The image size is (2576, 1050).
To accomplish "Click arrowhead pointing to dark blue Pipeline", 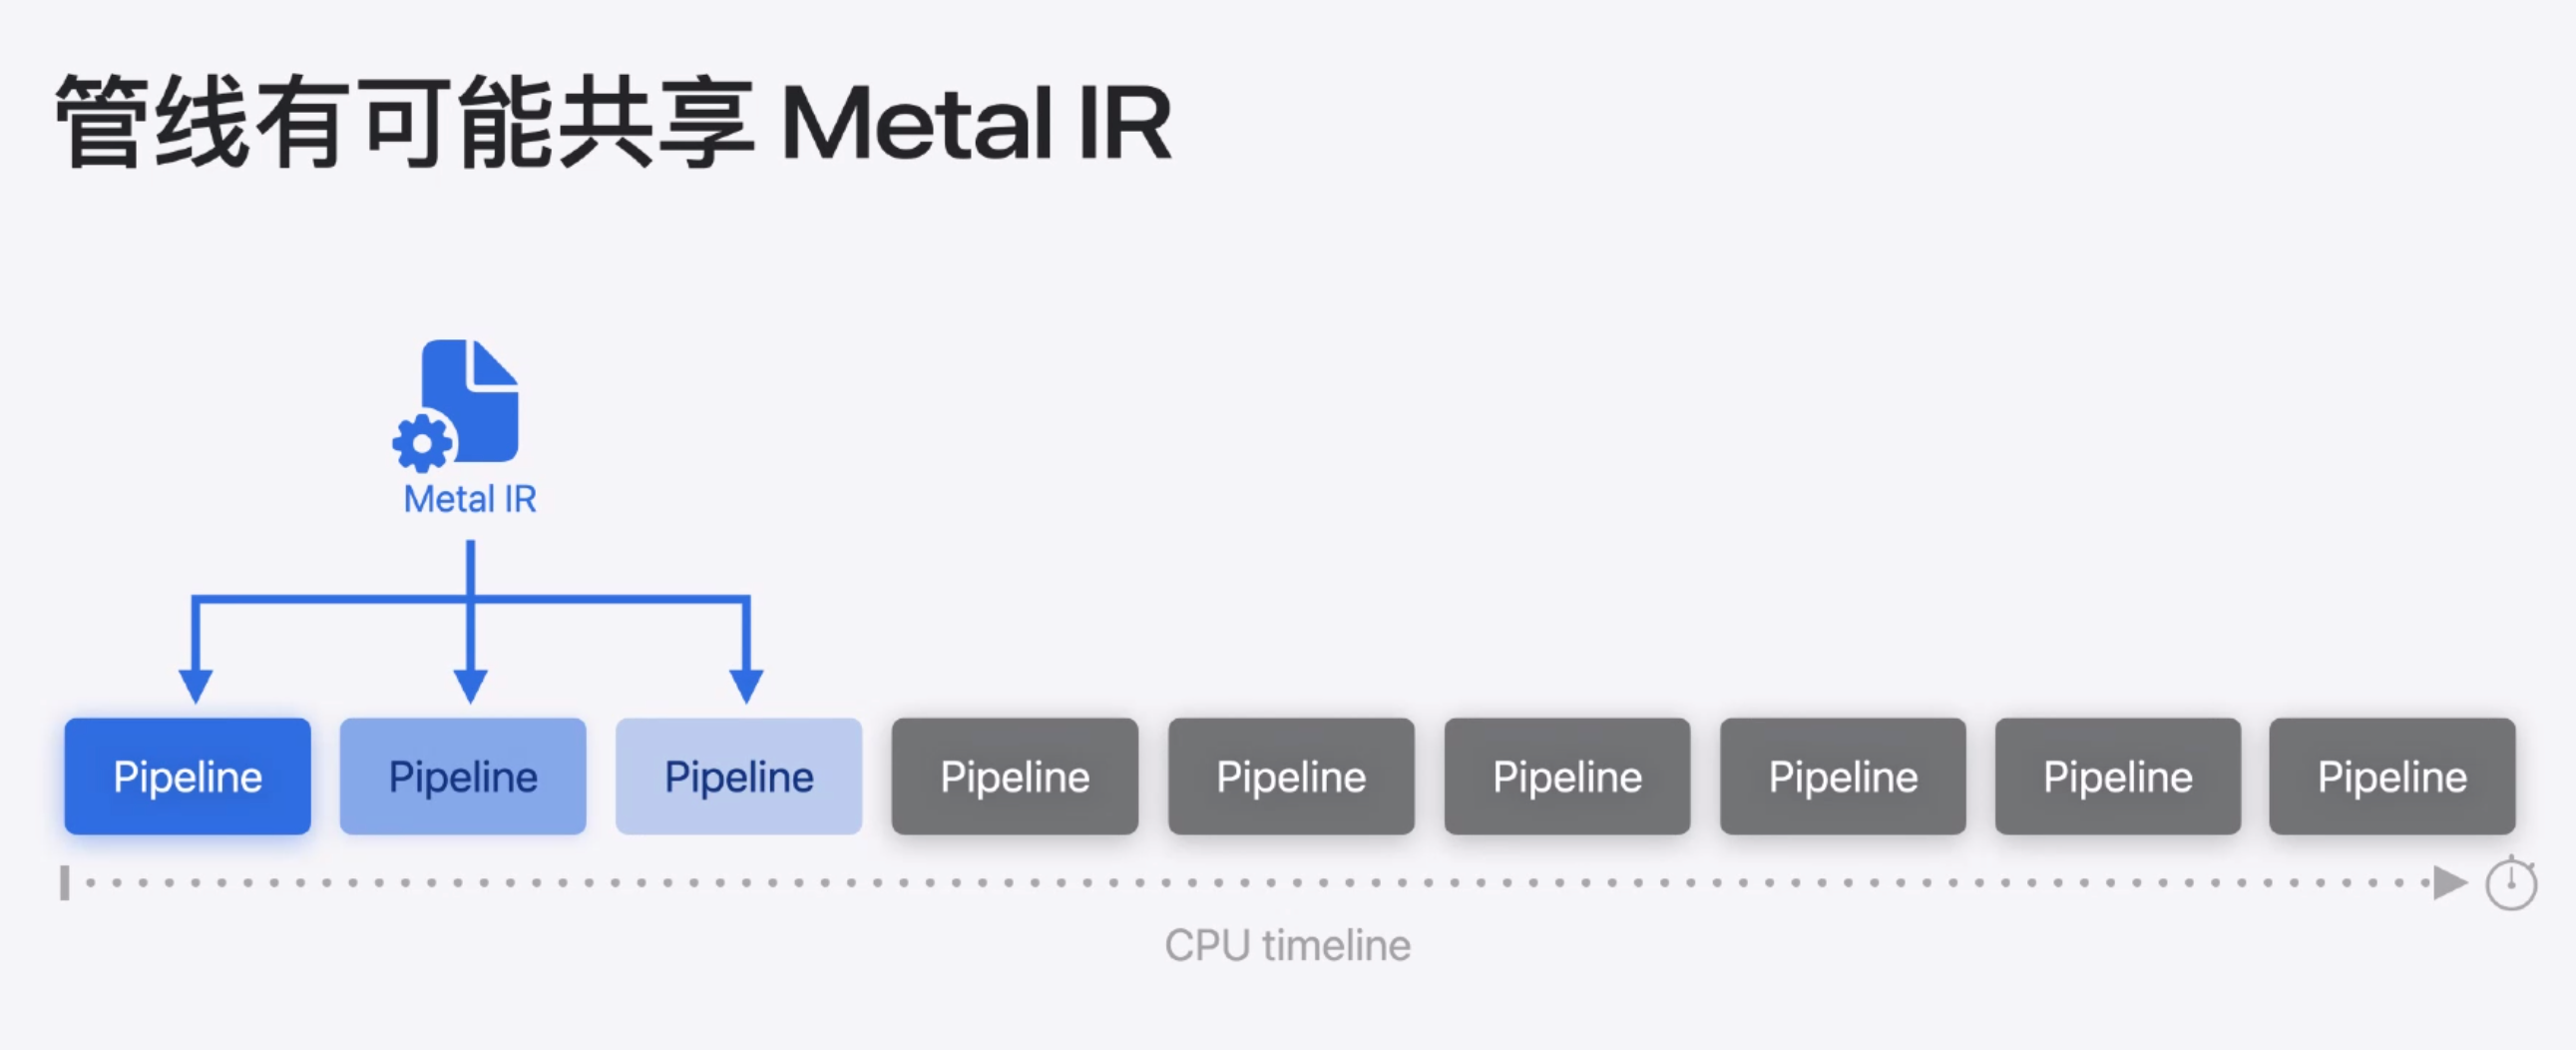I will click(x=195, y=686).
